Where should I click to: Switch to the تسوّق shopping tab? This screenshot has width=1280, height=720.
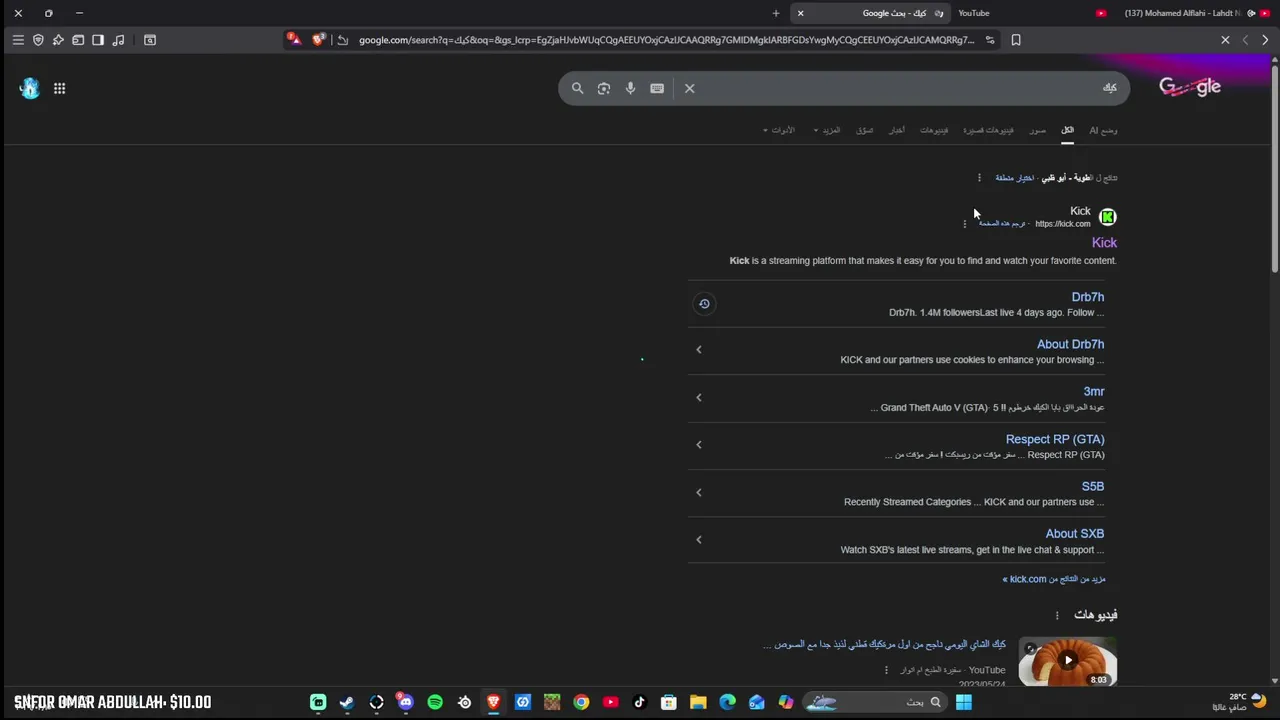click(865, 130)
